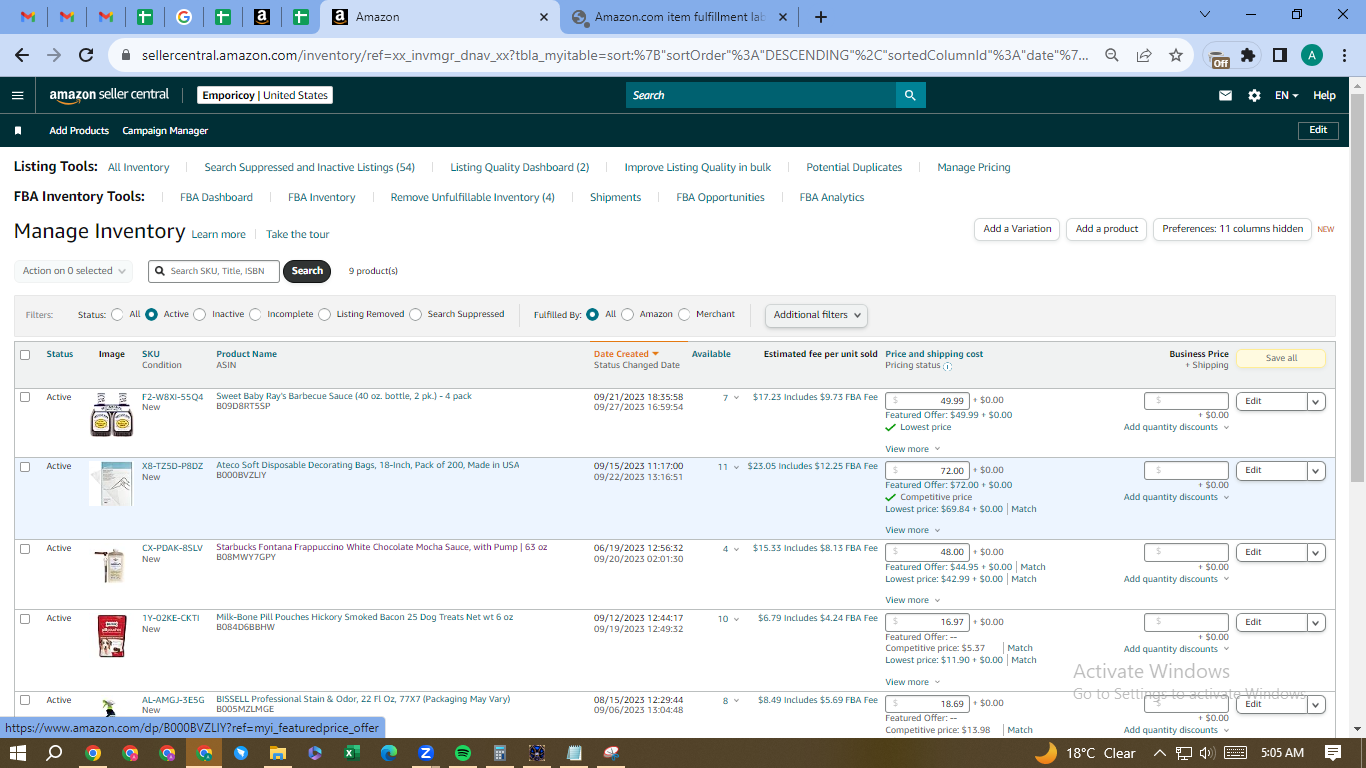The width and height of the screenshot is (1366, 768).
Task: Open Excel from the taskbar
Action: point(351,753)
